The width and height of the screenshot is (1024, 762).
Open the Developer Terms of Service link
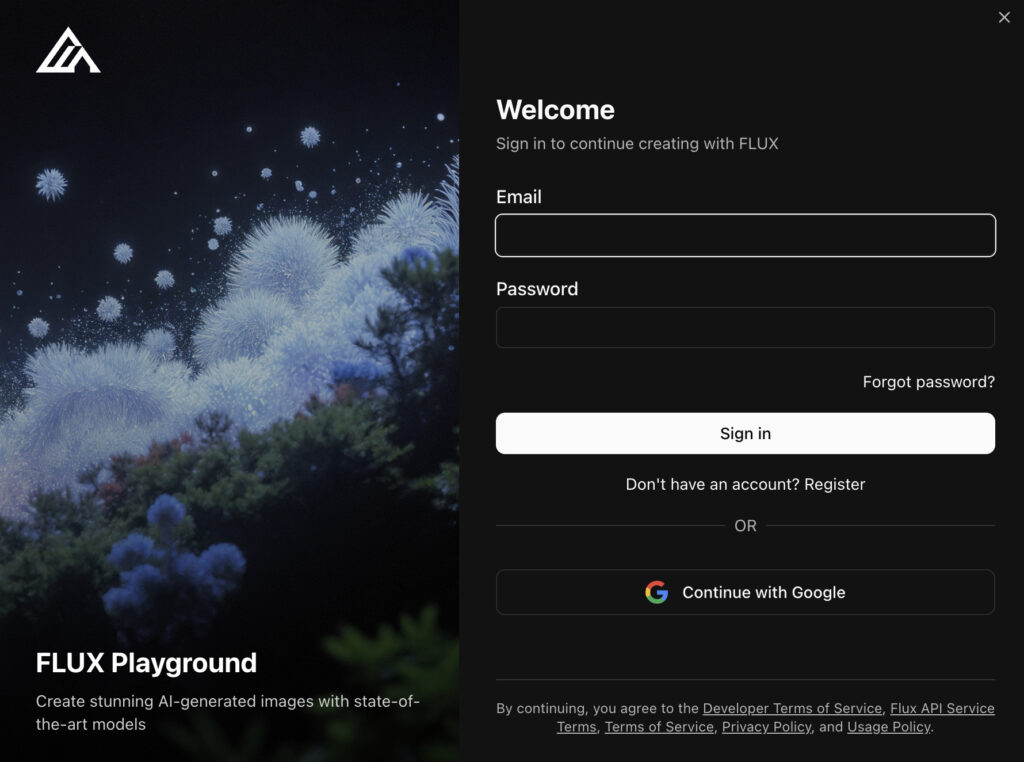(792, 708)
